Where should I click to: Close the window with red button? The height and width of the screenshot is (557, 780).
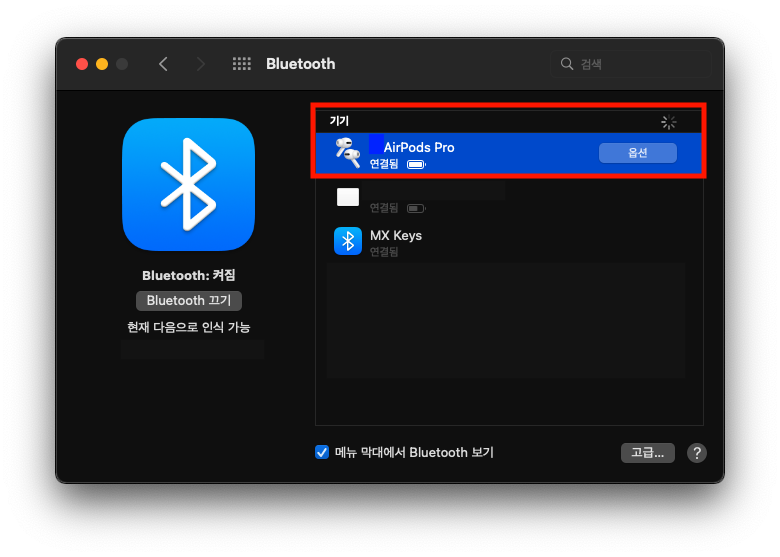click(82, 64)
